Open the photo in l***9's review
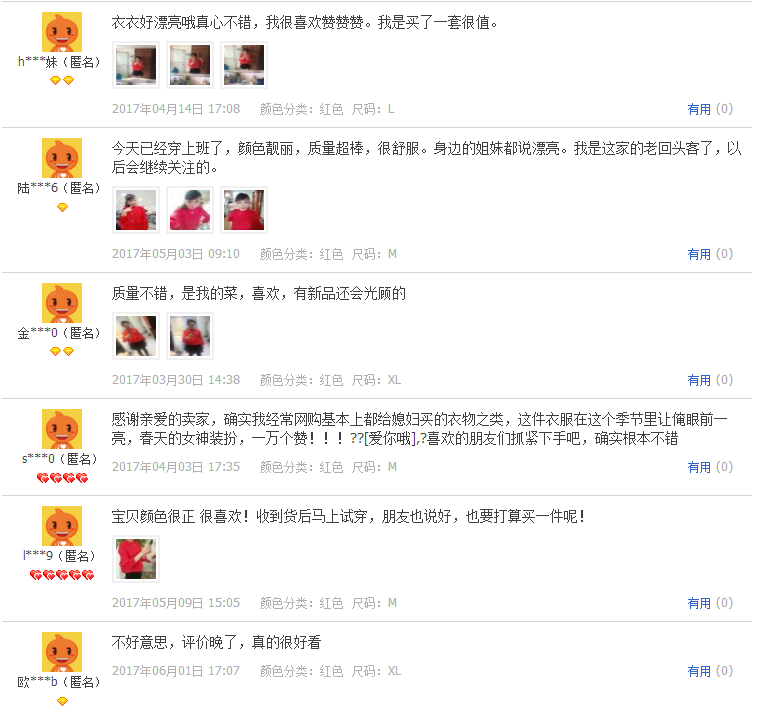 [136, 559]
